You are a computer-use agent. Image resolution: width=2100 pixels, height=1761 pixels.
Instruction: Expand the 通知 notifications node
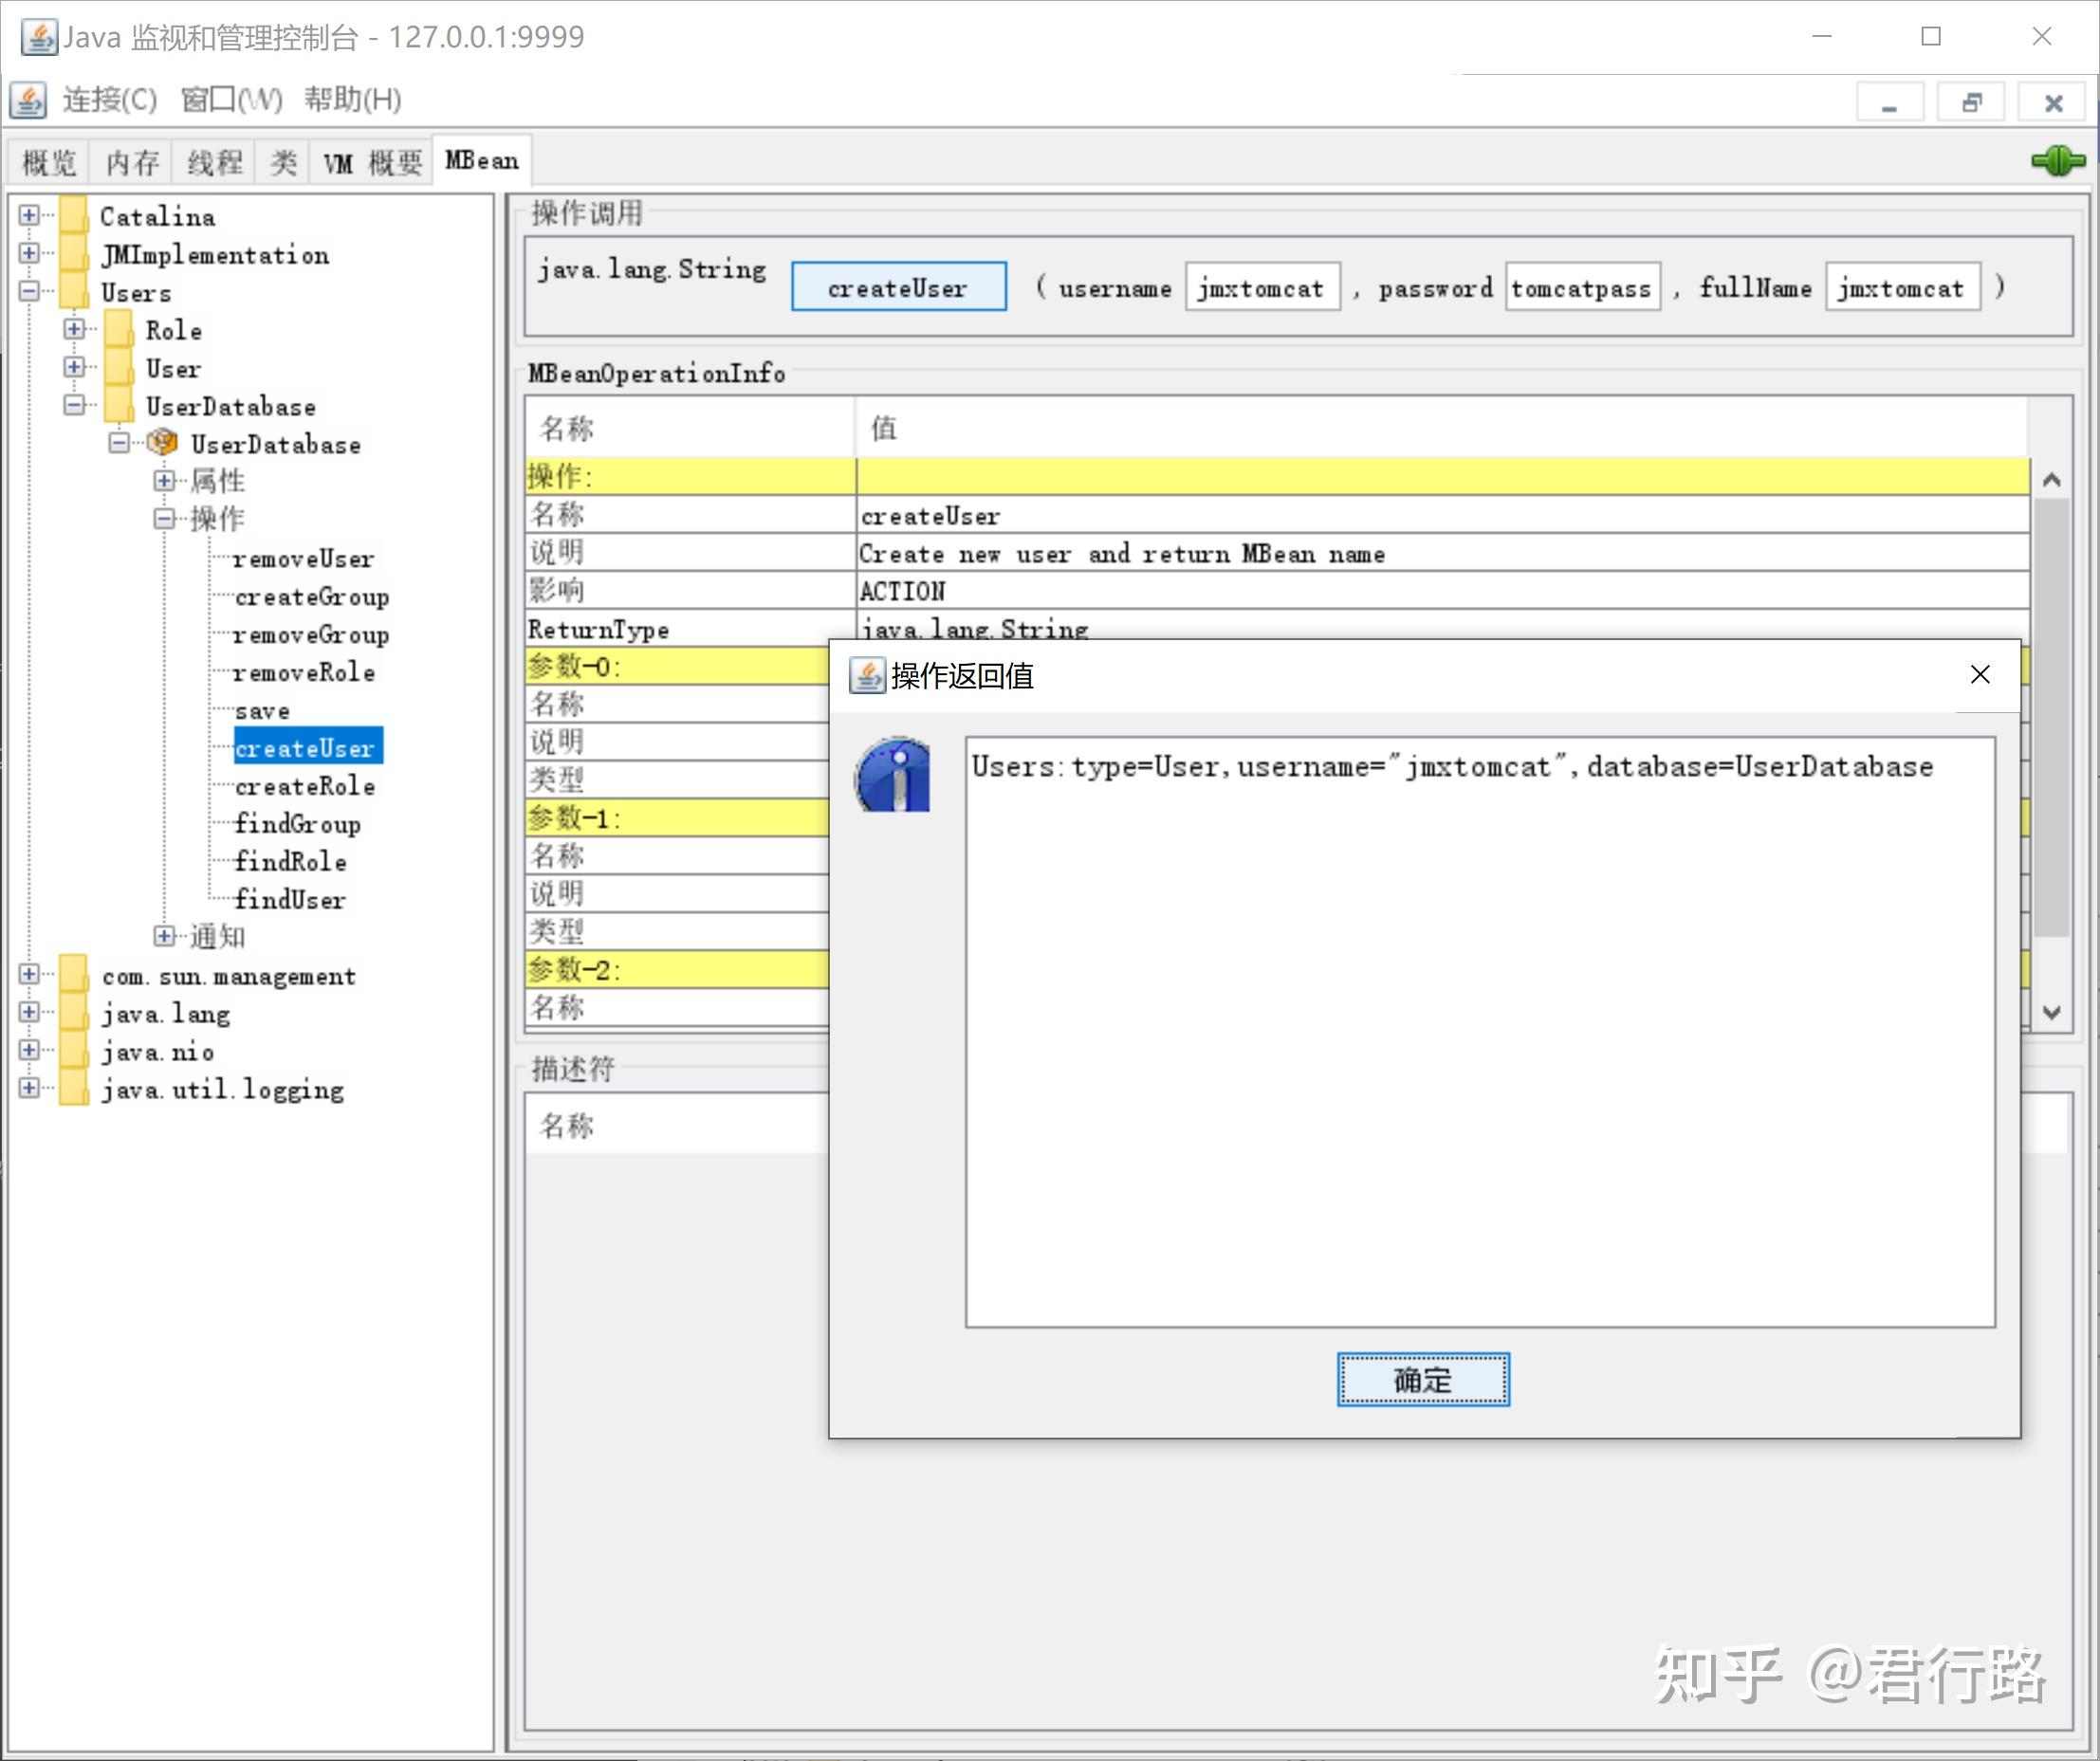click(164, 937)
